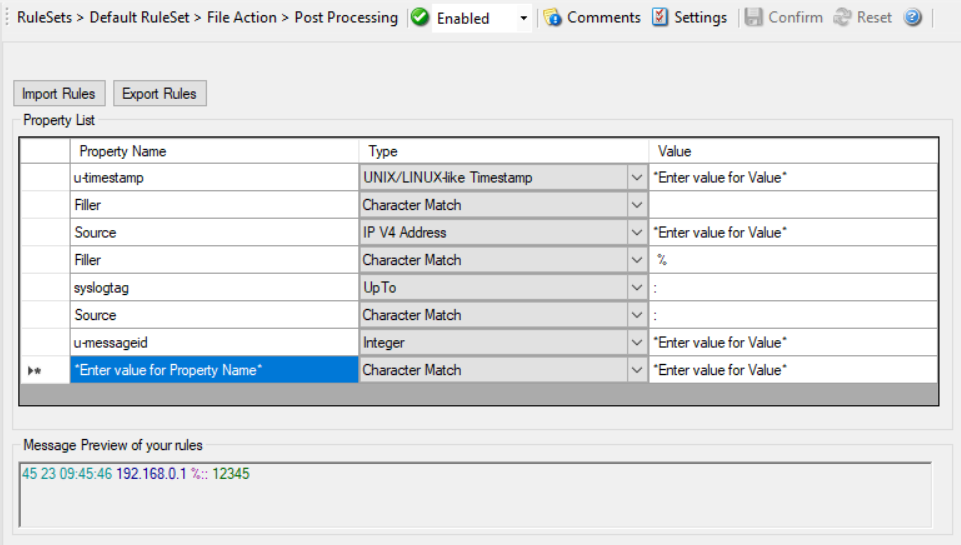The image size is (961, 545).
Task: Click the green Enabled checkmark icon
Action: coord(420,18)
